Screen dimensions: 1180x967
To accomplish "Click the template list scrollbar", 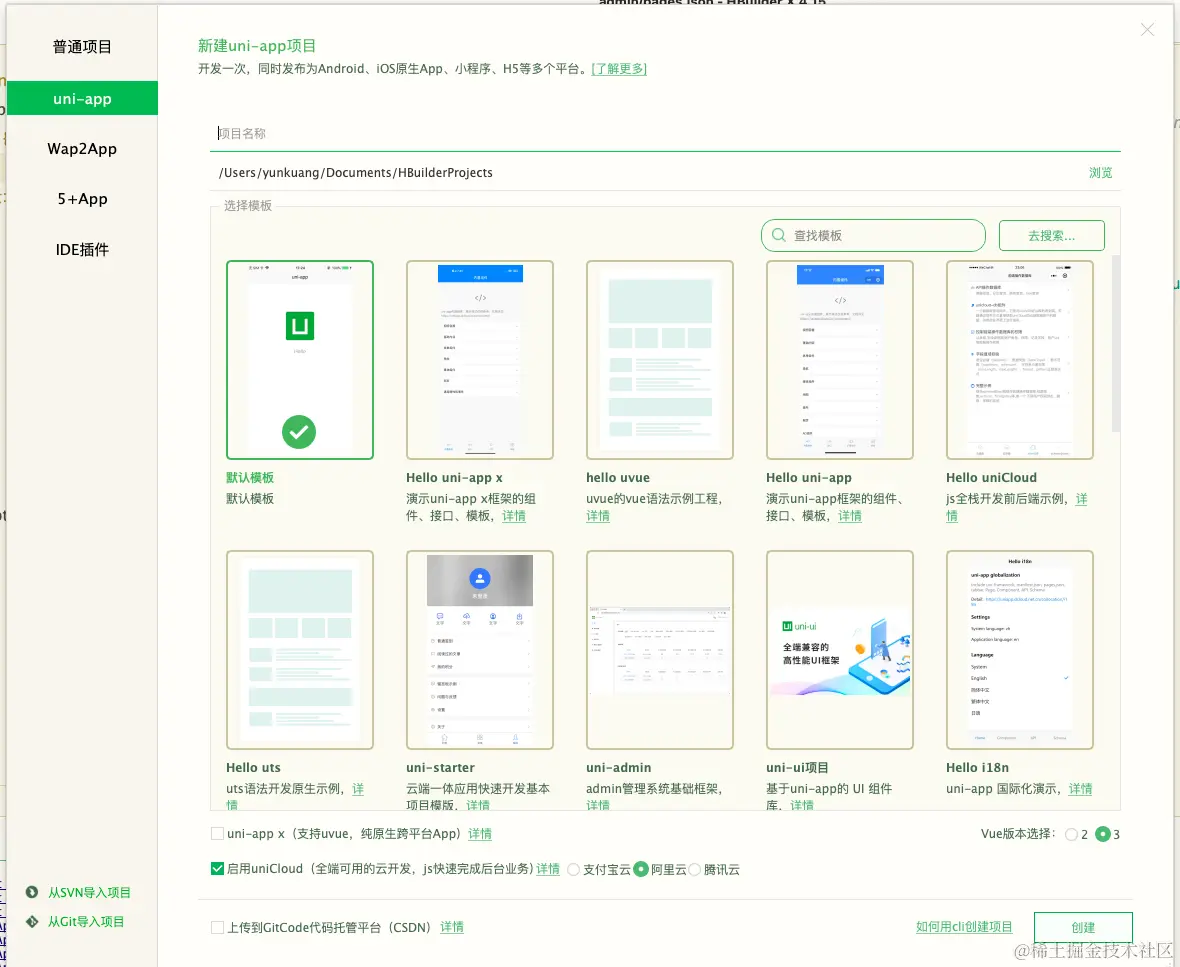I will pos(1116,344).
